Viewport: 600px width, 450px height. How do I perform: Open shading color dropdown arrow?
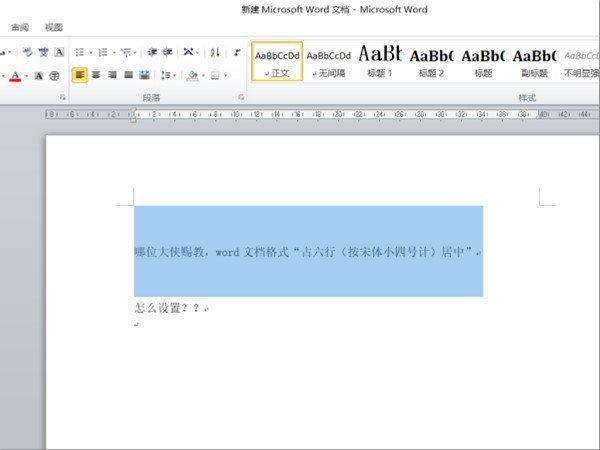(x=203, y=76)
